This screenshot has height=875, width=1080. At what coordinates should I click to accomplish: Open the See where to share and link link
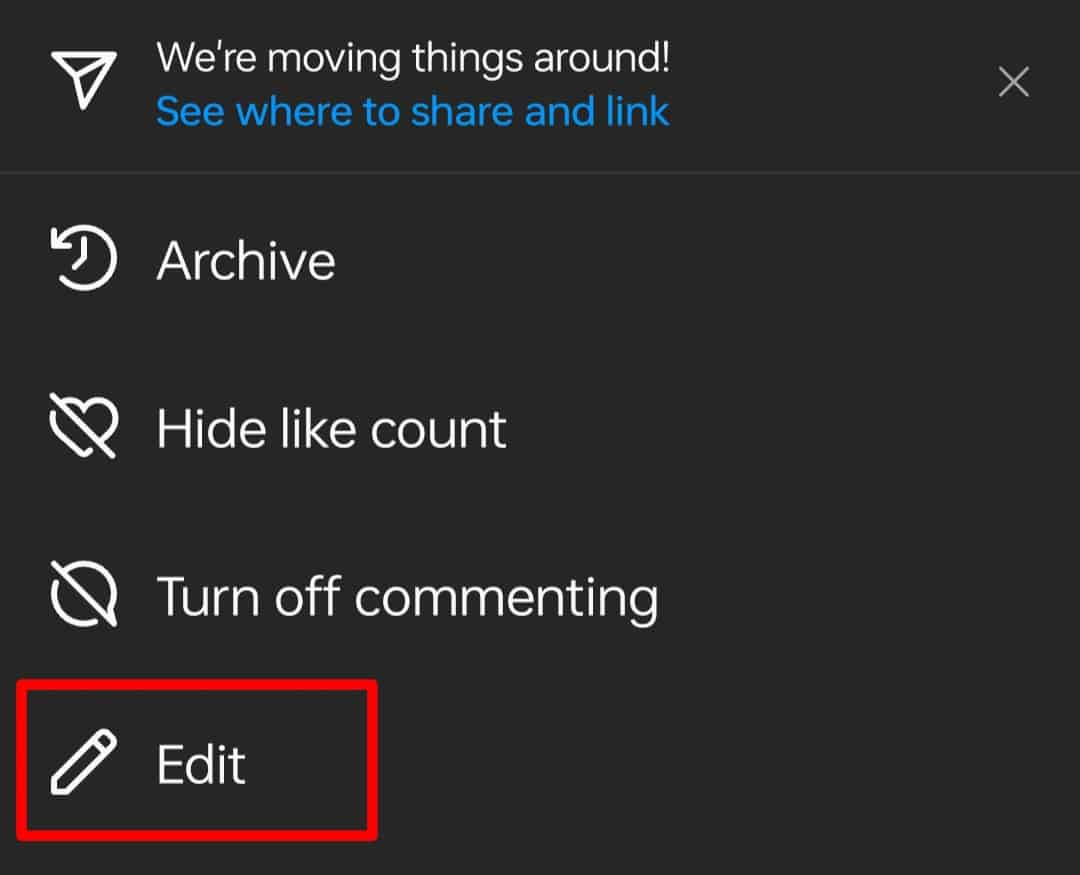coord(412,112)
